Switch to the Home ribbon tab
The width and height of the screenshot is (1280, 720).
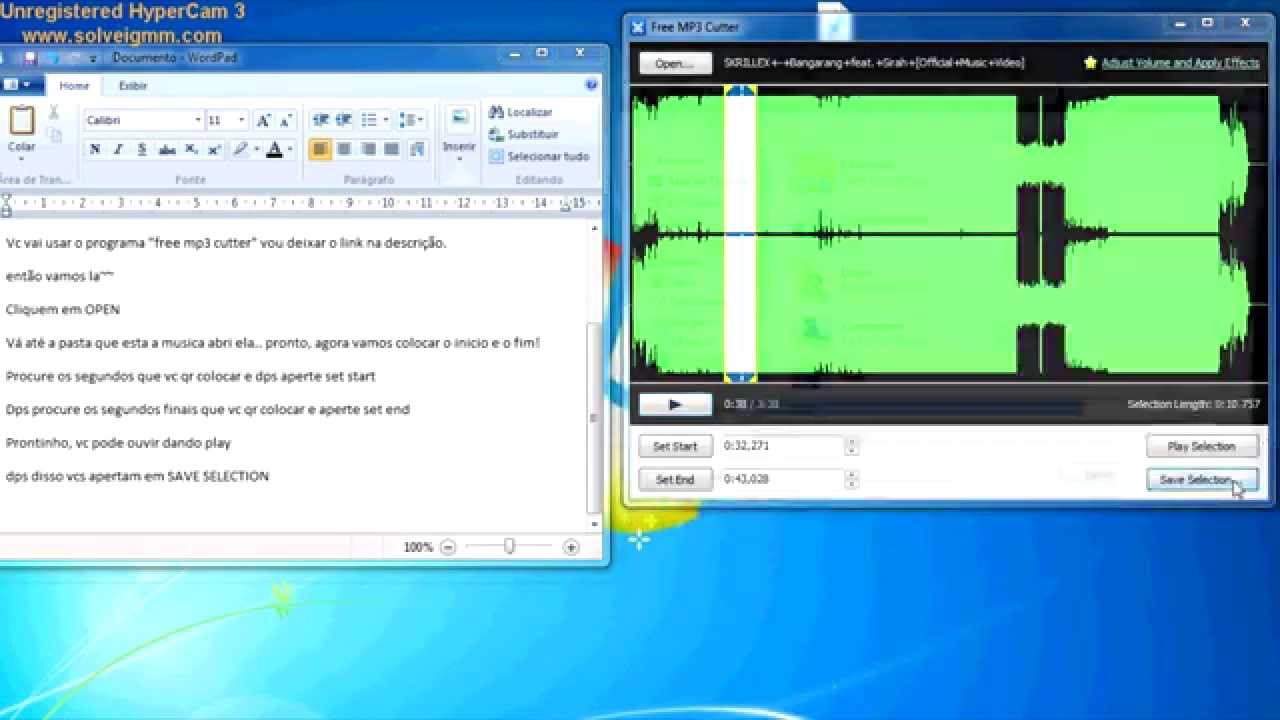74,86
